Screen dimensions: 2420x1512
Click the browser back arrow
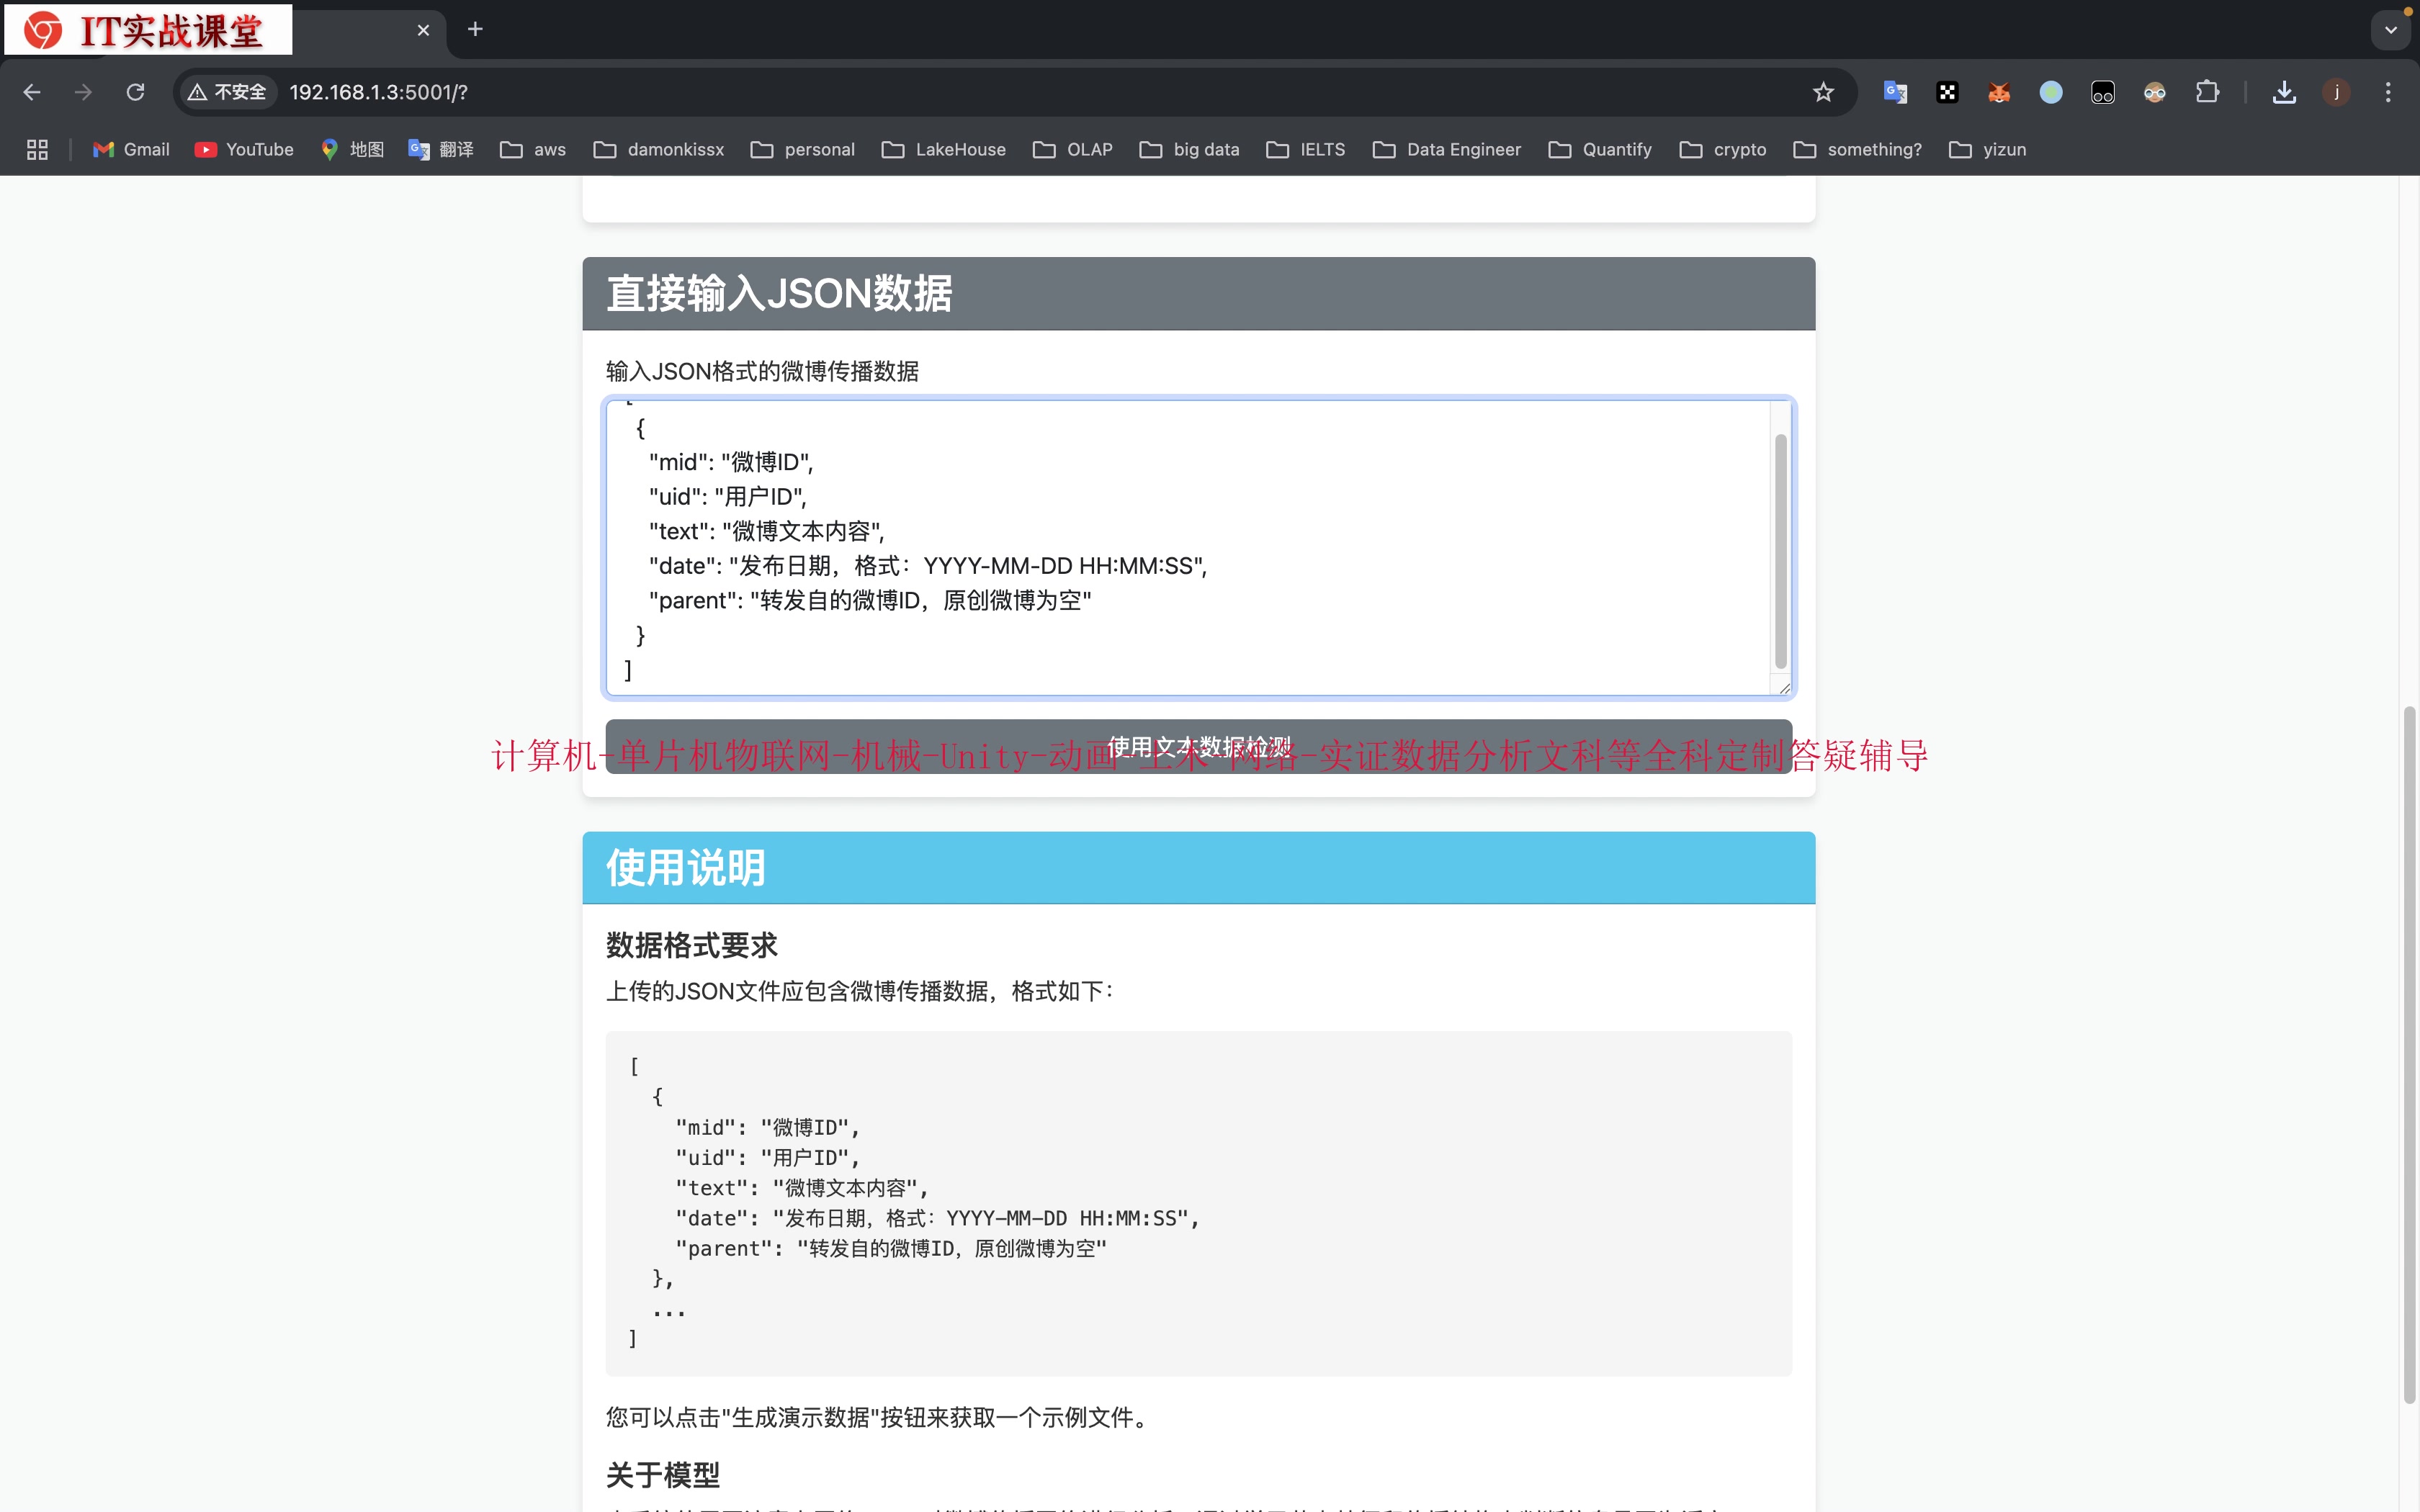[32, 92]
